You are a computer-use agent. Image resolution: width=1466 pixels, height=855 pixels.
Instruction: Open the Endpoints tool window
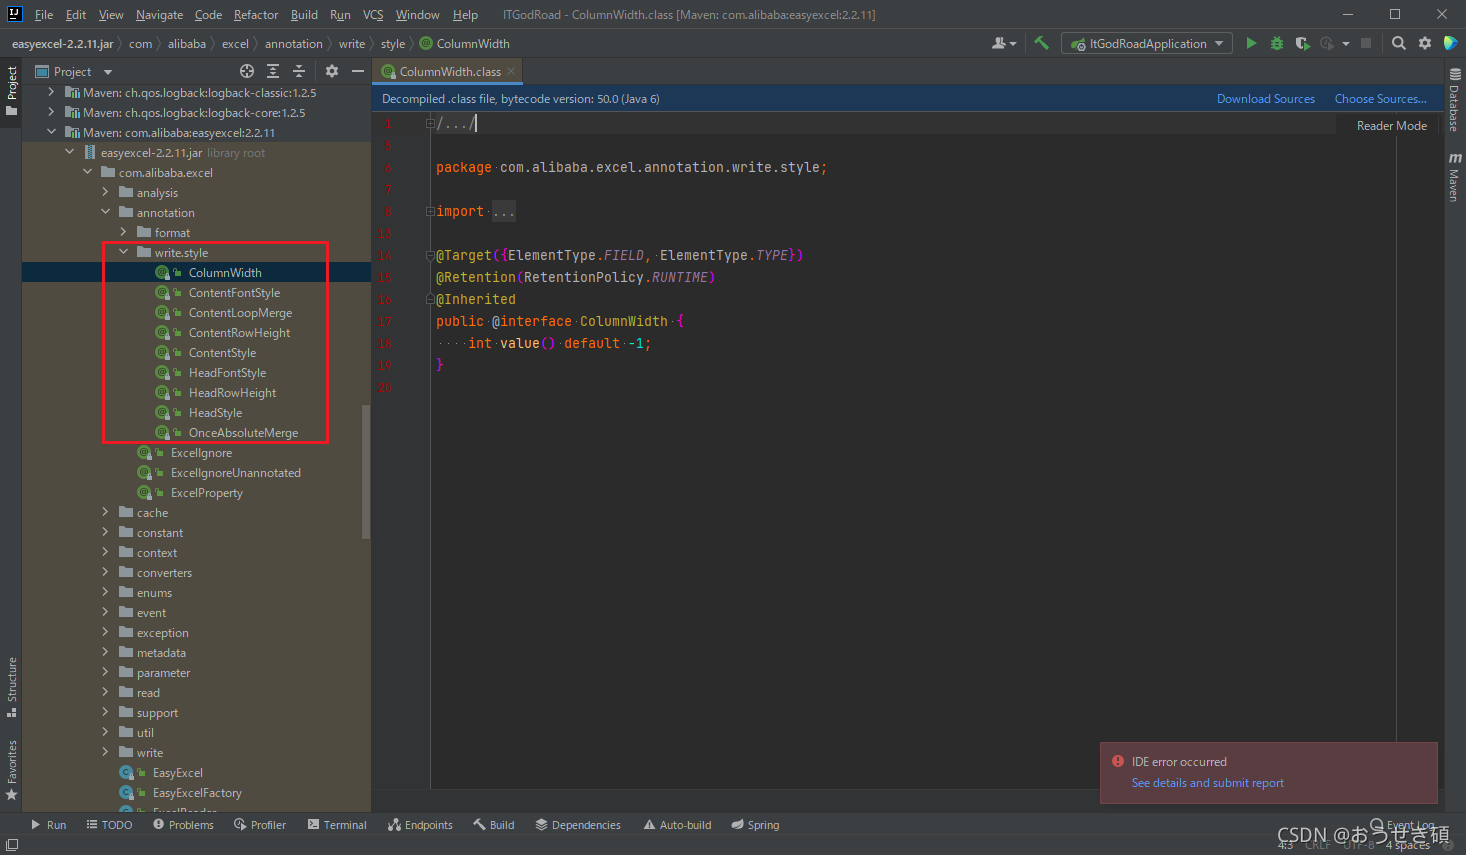pos(420,825)
